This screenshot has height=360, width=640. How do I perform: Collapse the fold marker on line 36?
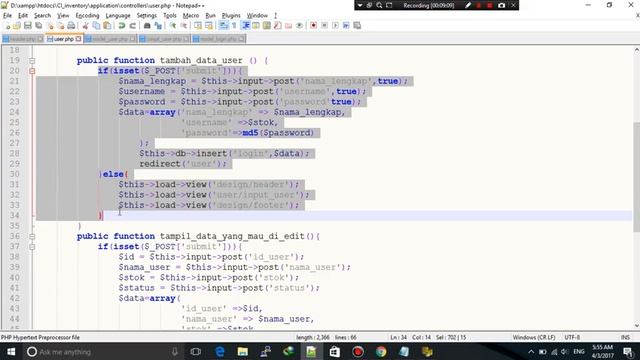32,237
